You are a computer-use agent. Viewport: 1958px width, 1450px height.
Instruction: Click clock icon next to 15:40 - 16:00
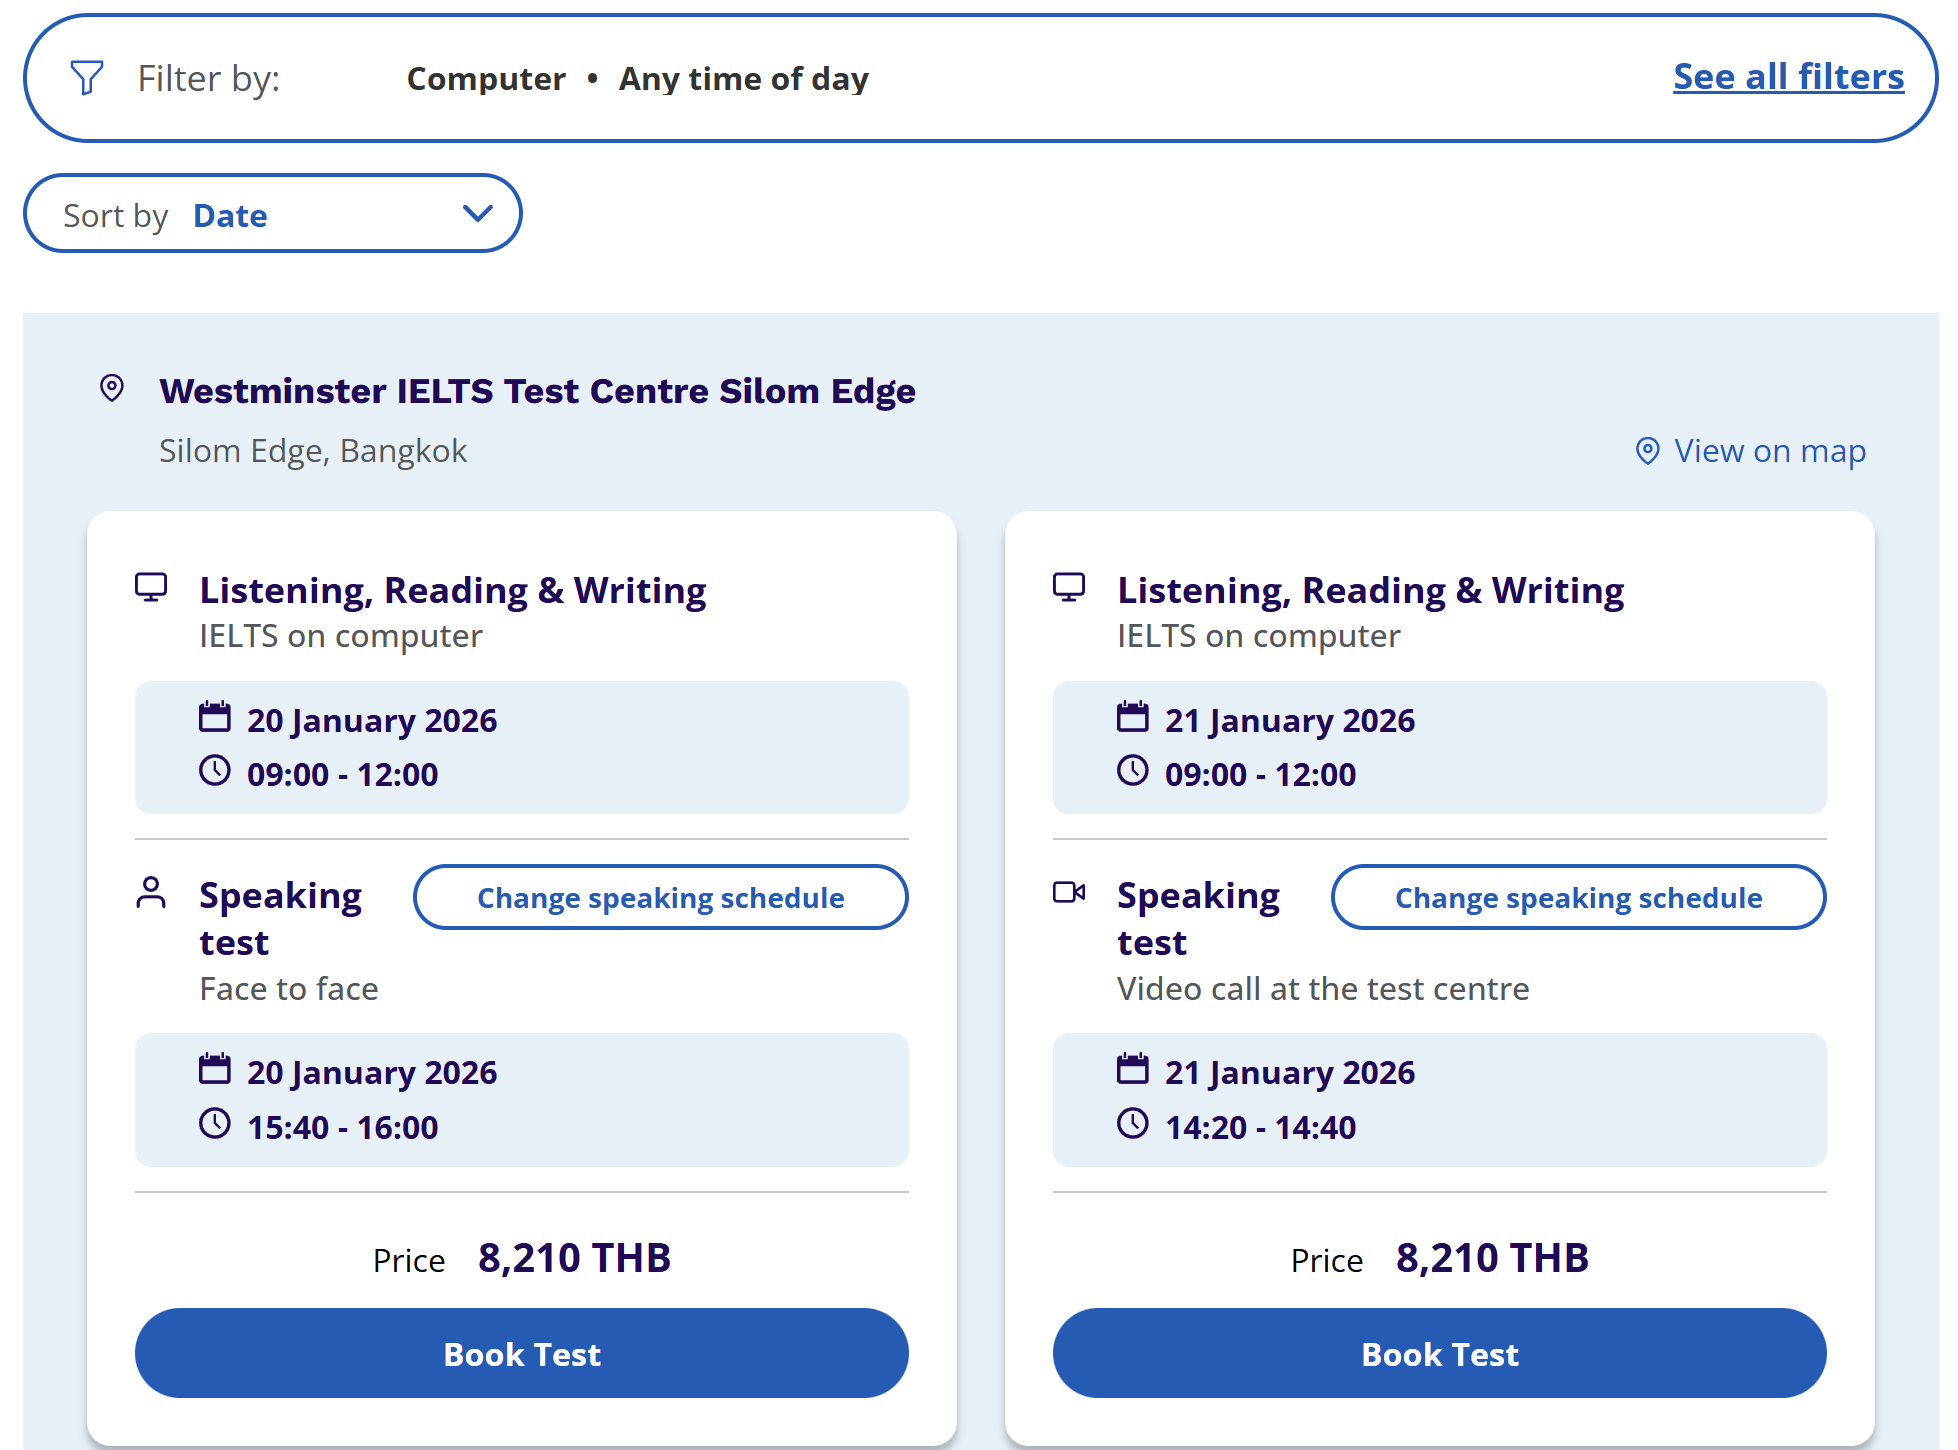[x=215, y=1124]
